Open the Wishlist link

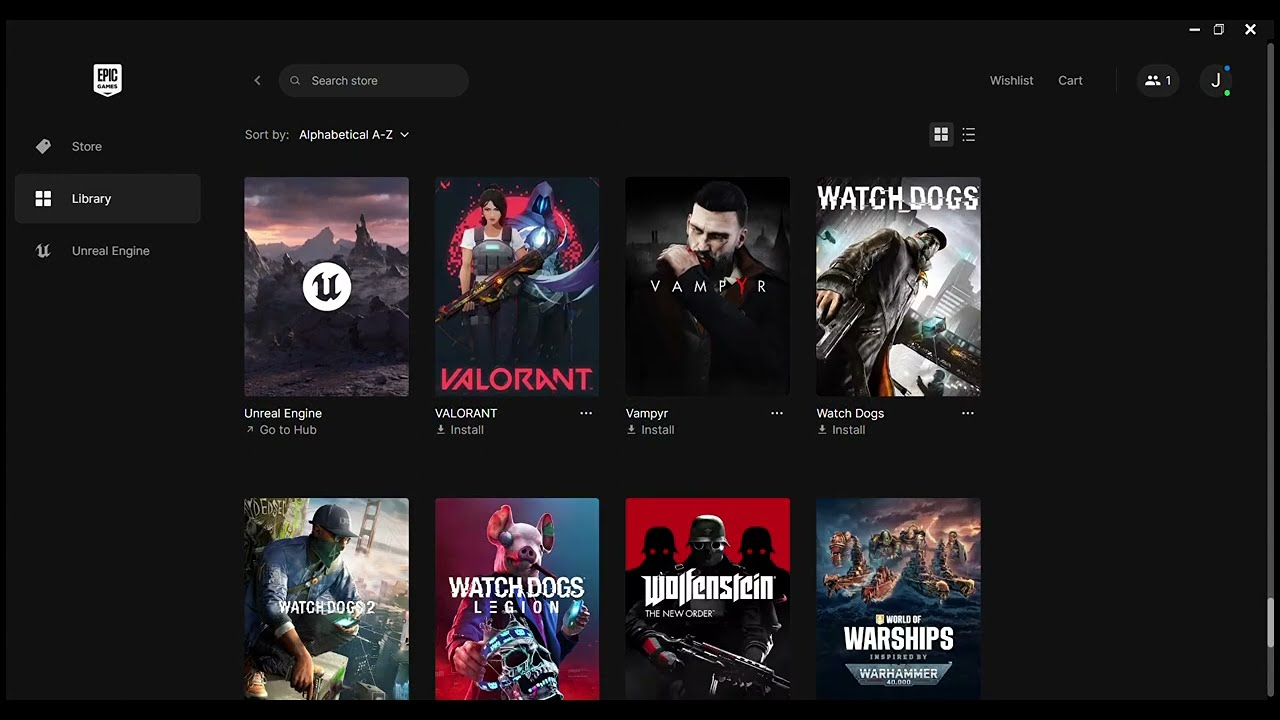tap(1011, 80)
